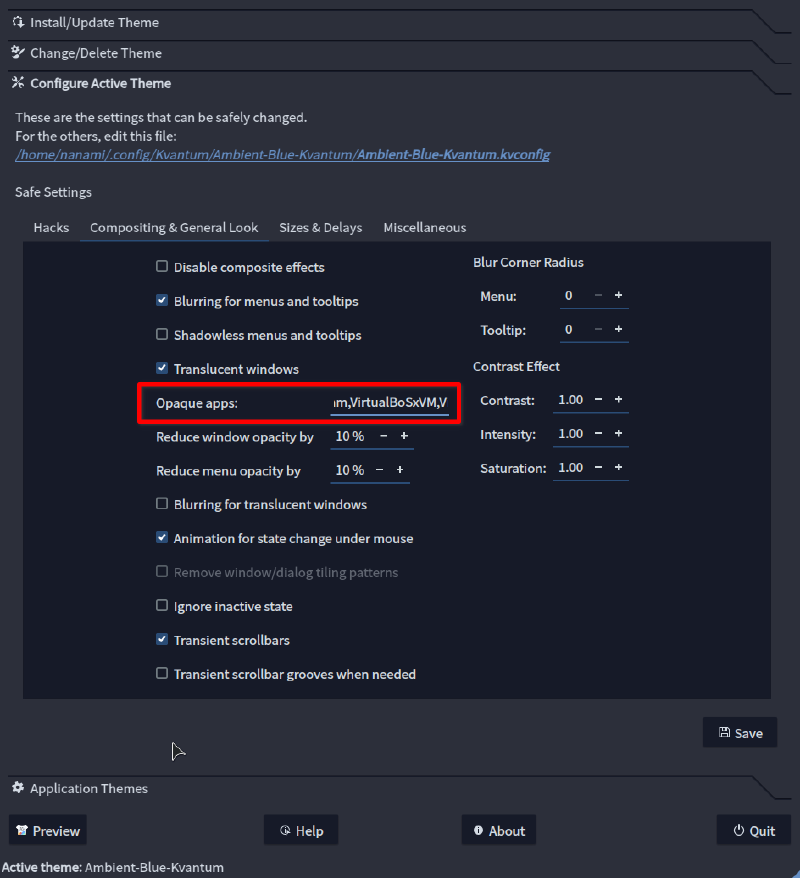Decrease the window opacity reduction value
The height and width of the screenshot is (878, 800).
[384, 437]
